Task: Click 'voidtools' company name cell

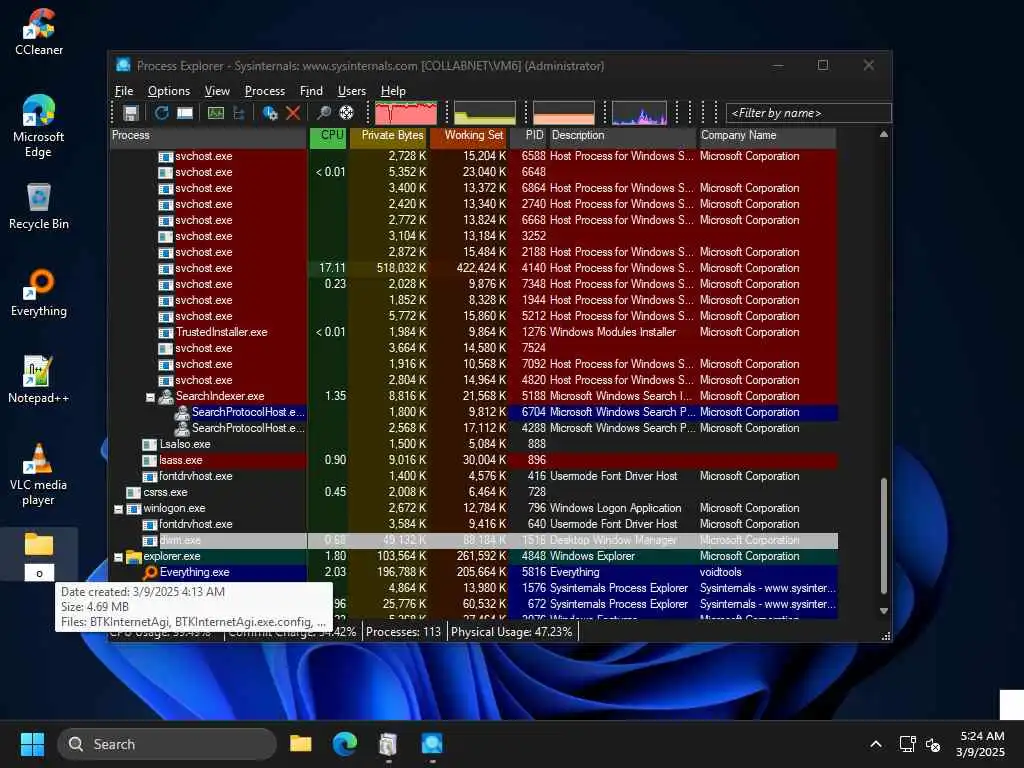Action: pos(720,572)
